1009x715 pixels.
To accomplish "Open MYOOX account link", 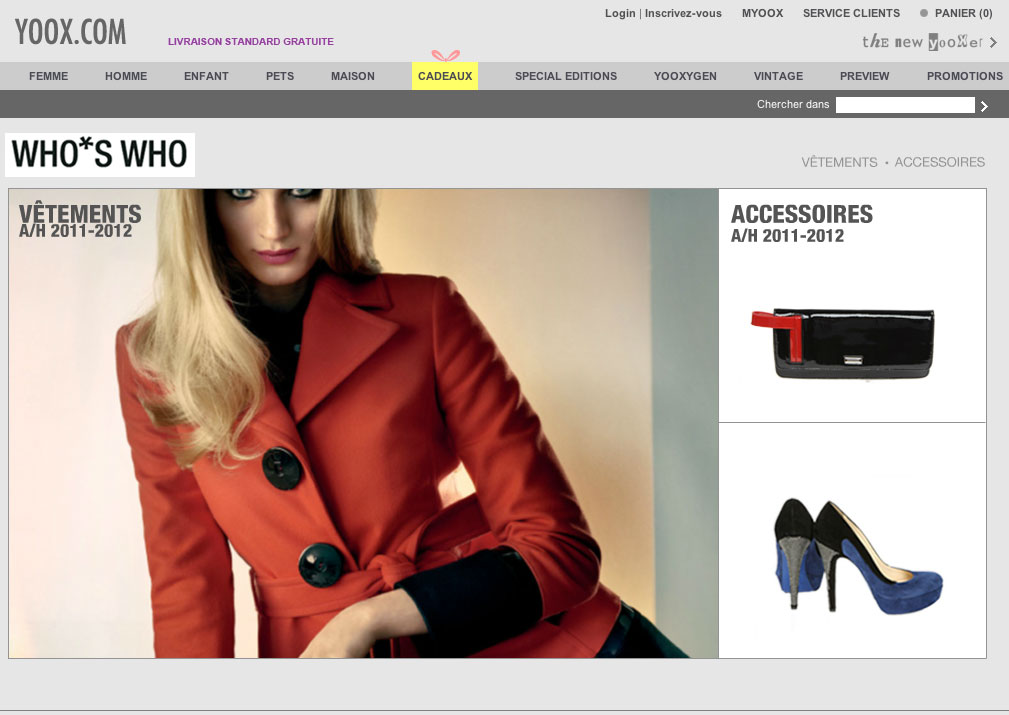I will click(763, 13).
